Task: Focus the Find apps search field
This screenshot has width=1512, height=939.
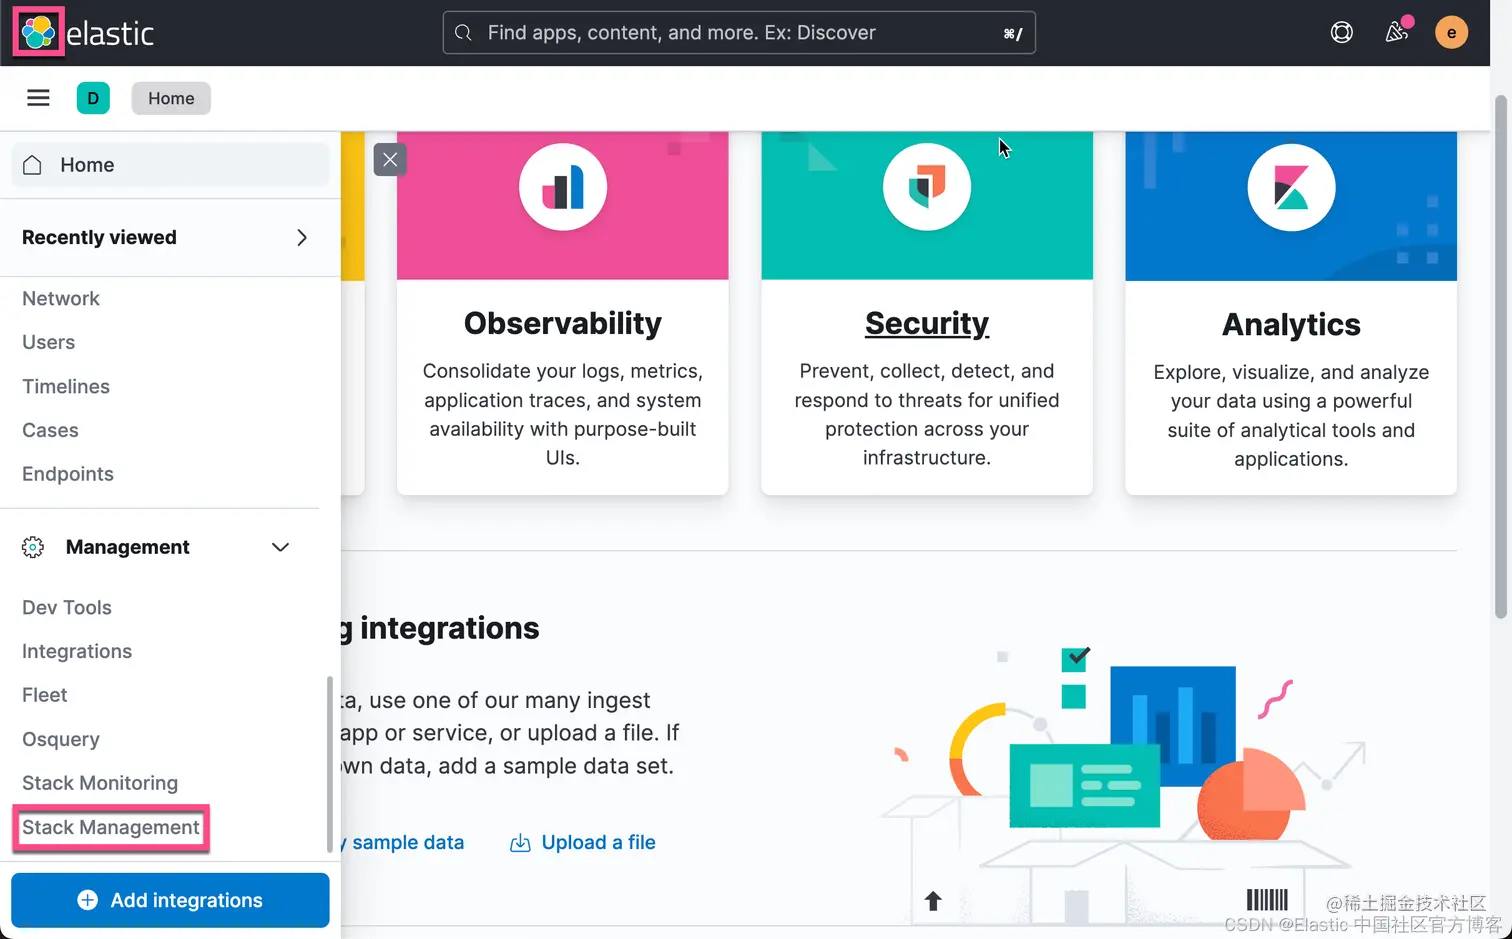Action: click(739, 33)
